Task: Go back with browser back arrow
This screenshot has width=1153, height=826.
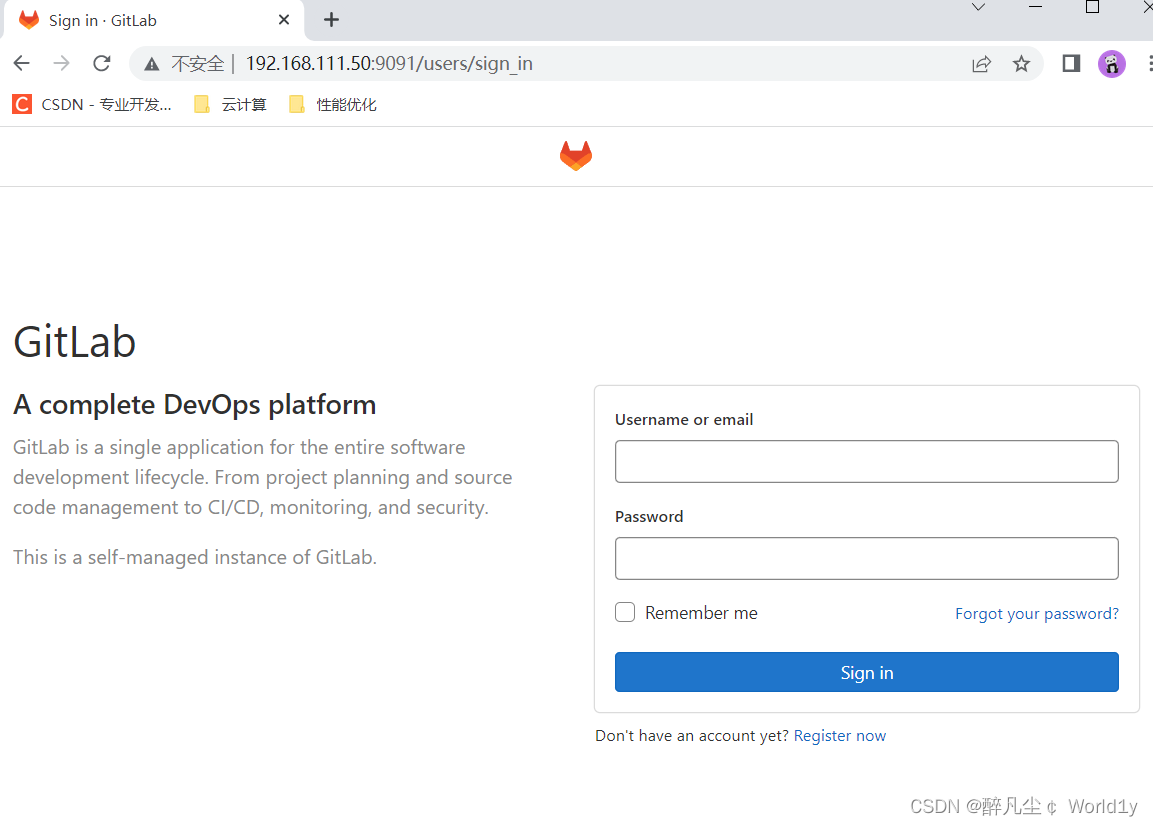Action: click(22, 63)
